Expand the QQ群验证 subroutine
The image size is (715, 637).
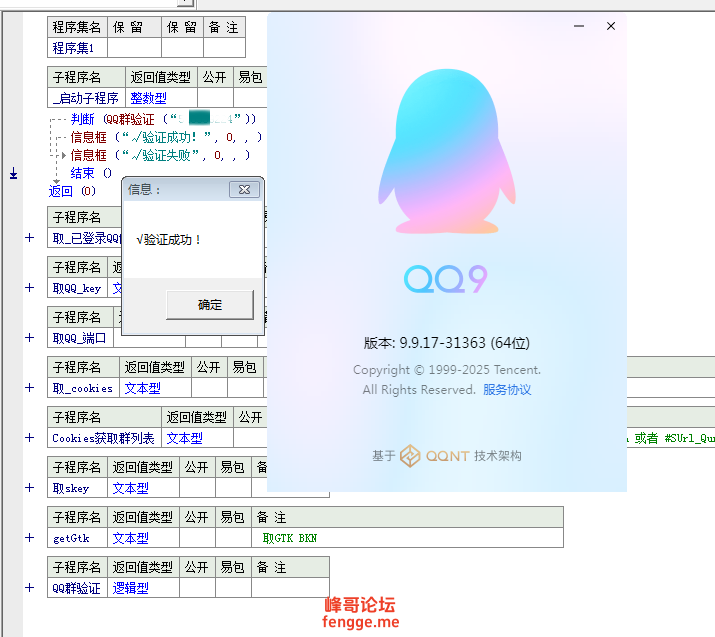point(30,588)
